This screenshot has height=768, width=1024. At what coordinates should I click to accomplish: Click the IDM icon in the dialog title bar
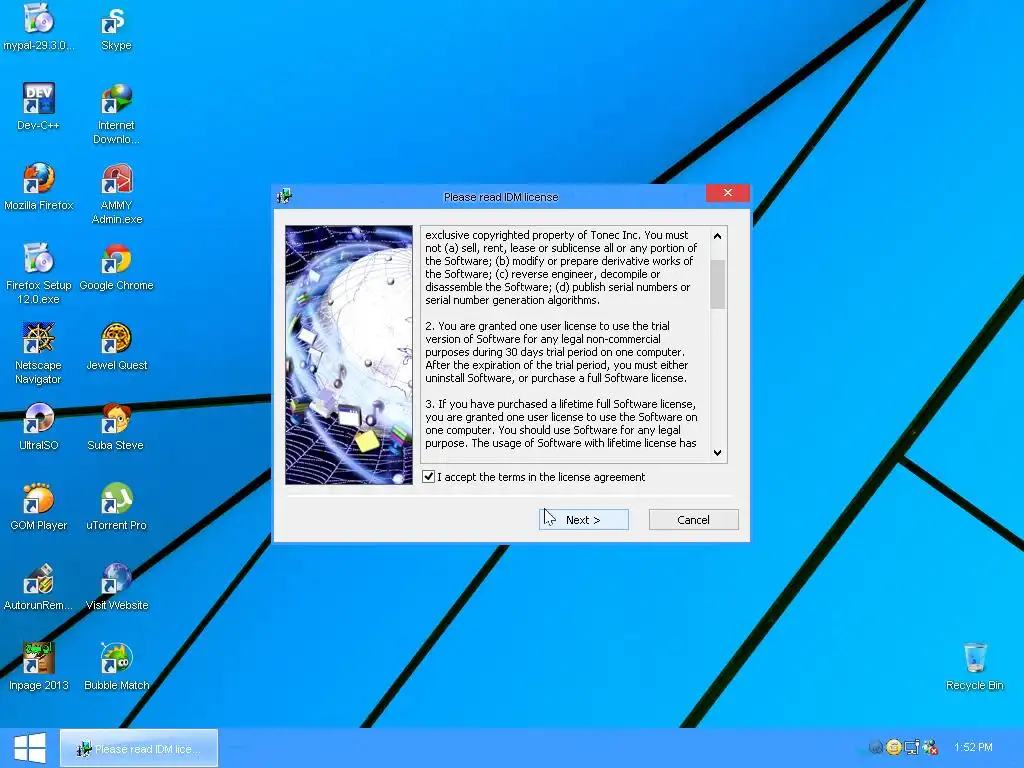[x=284, y=195]
